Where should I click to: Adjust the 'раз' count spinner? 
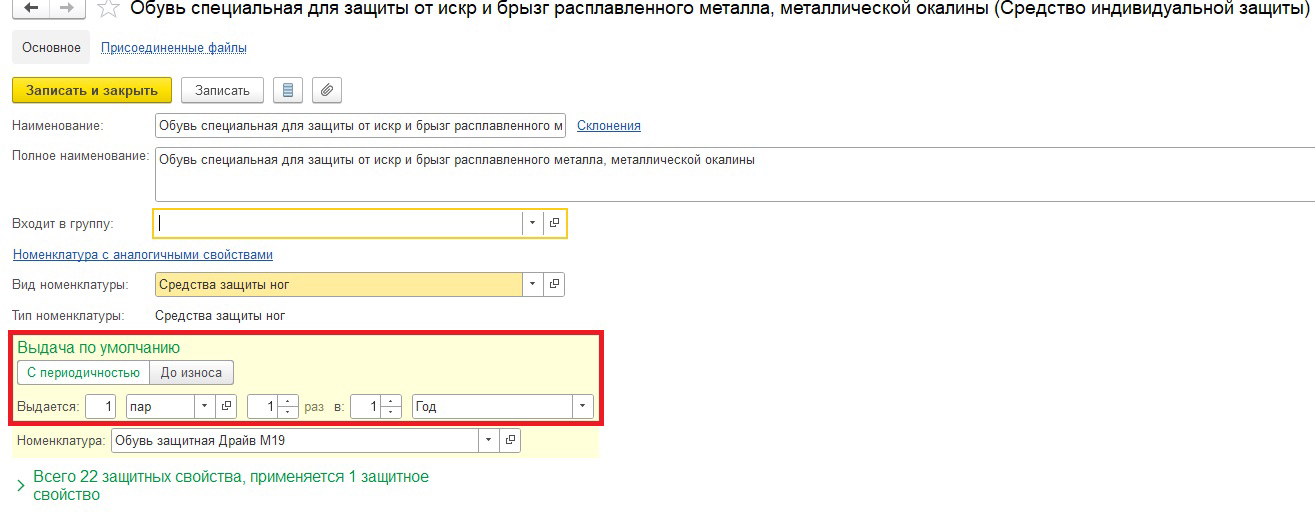288,407
